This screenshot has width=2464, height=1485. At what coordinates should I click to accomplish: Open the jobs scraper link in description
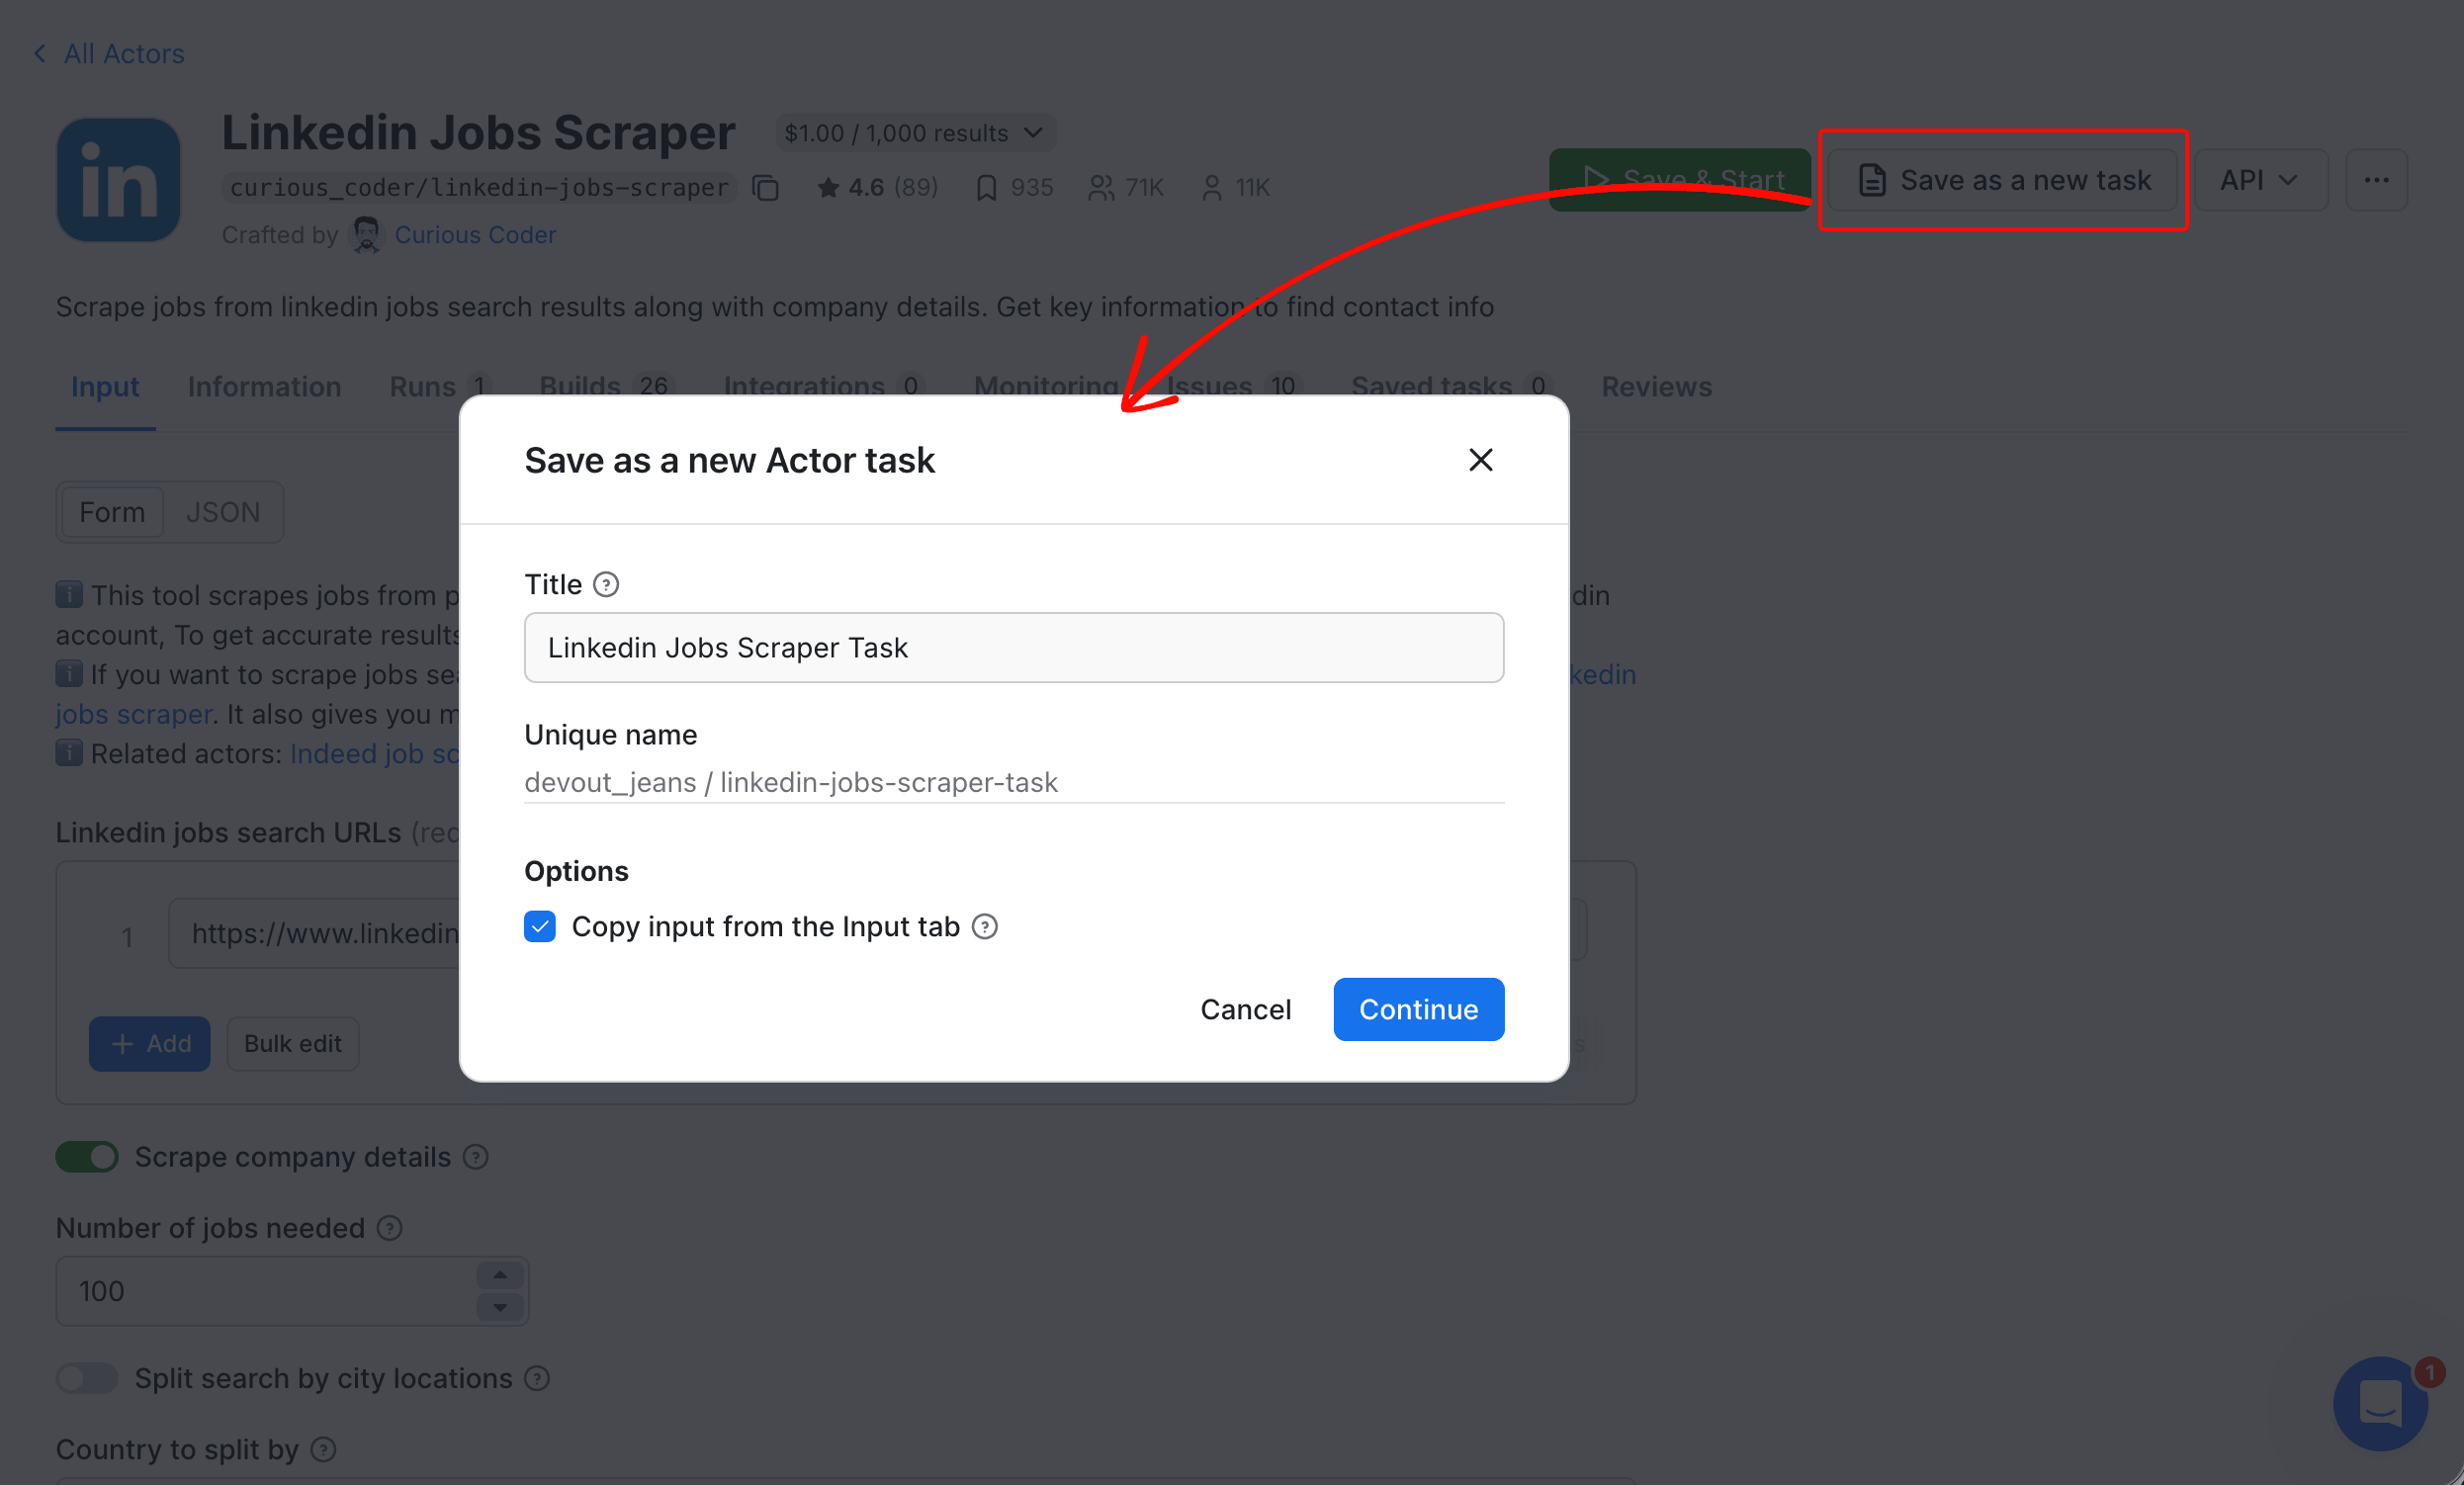[134, 714]
